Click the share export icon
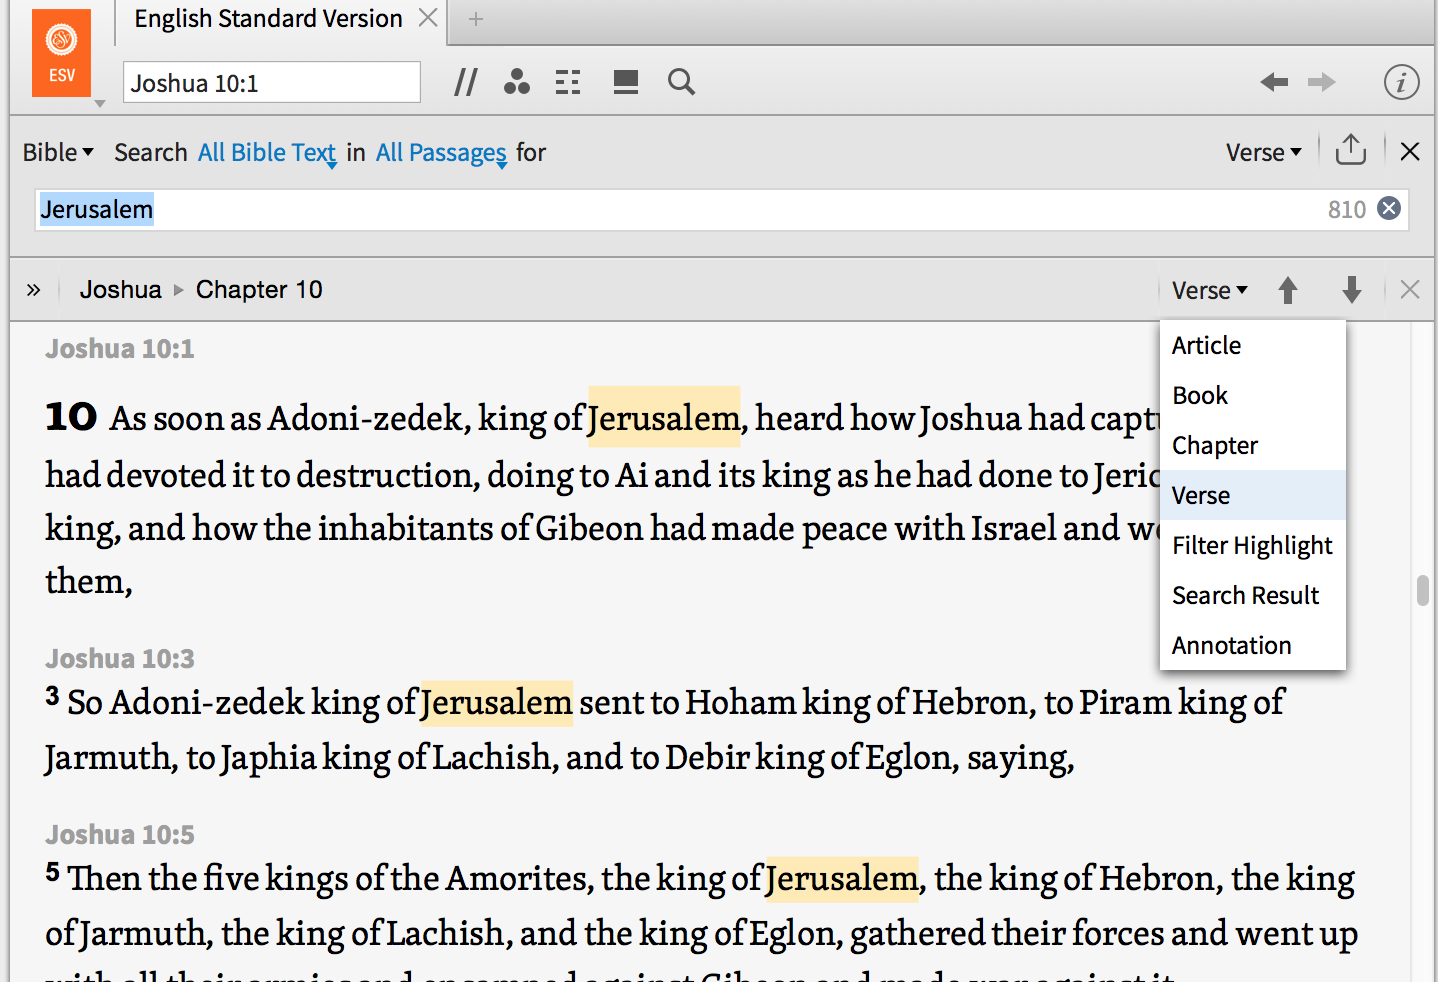1438x982 pixels. pyautogui.click(x=1351, y=149)
